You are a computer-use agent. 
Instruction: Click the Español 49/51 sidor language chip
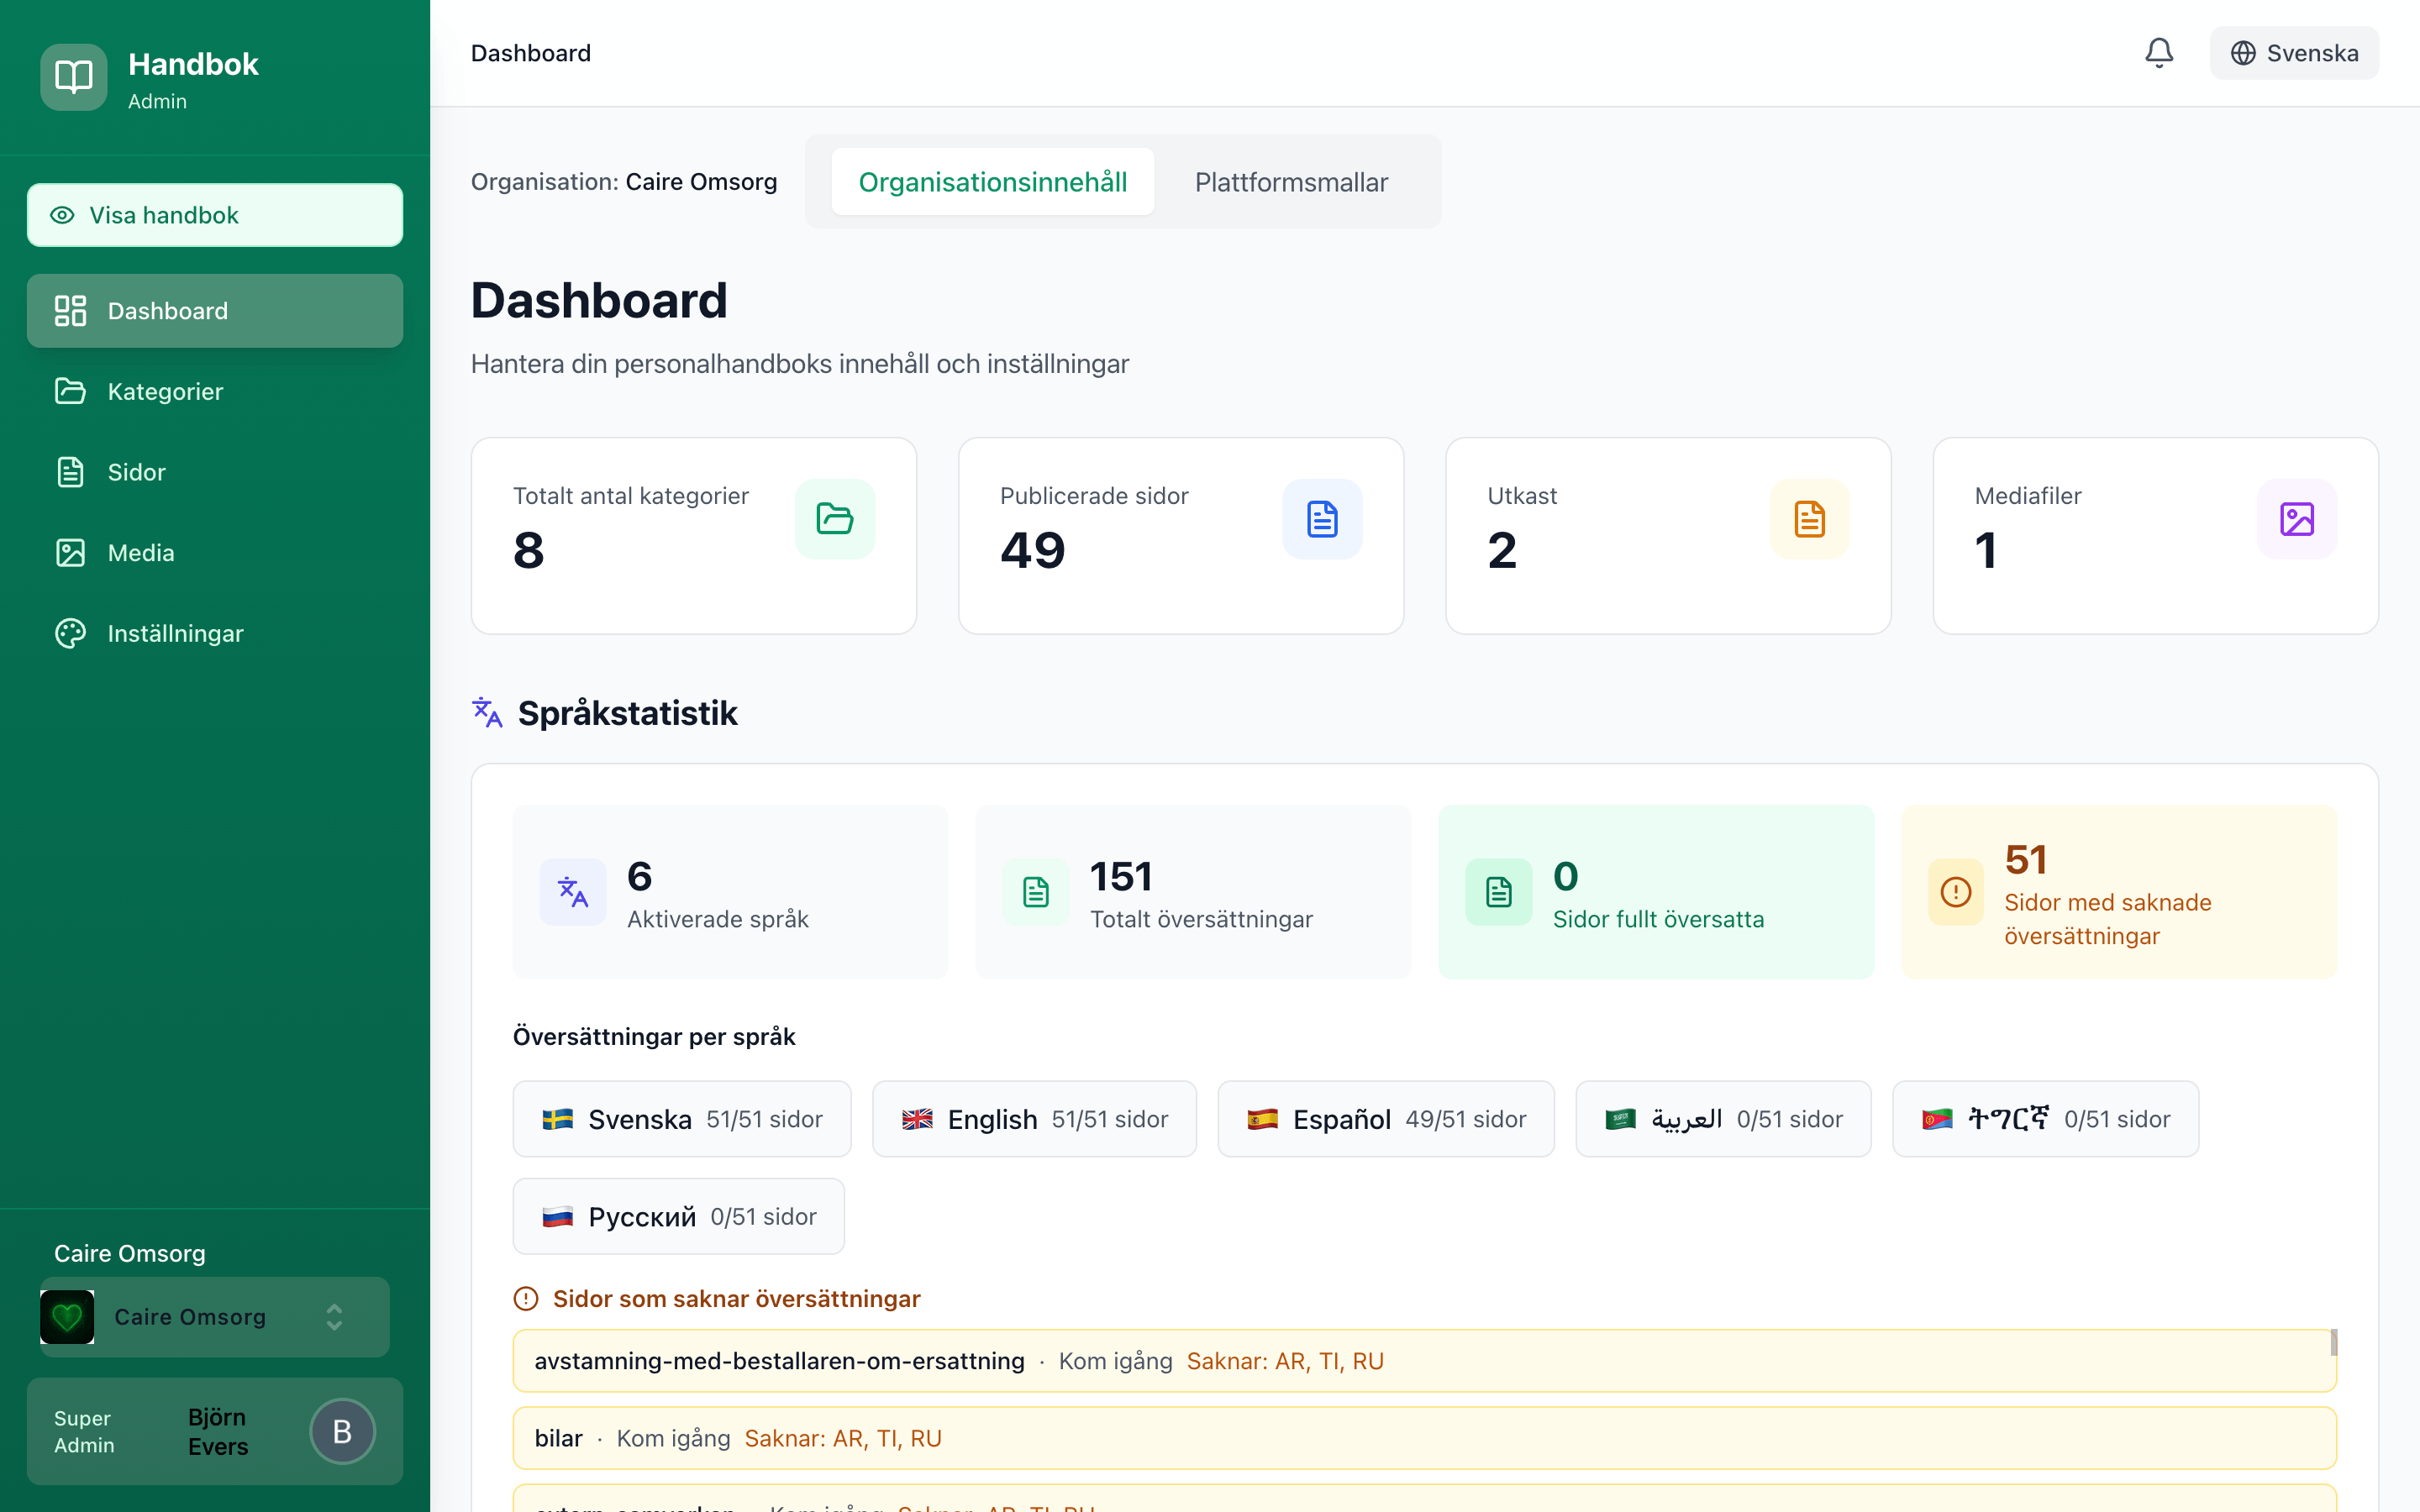(1385, 1119)
